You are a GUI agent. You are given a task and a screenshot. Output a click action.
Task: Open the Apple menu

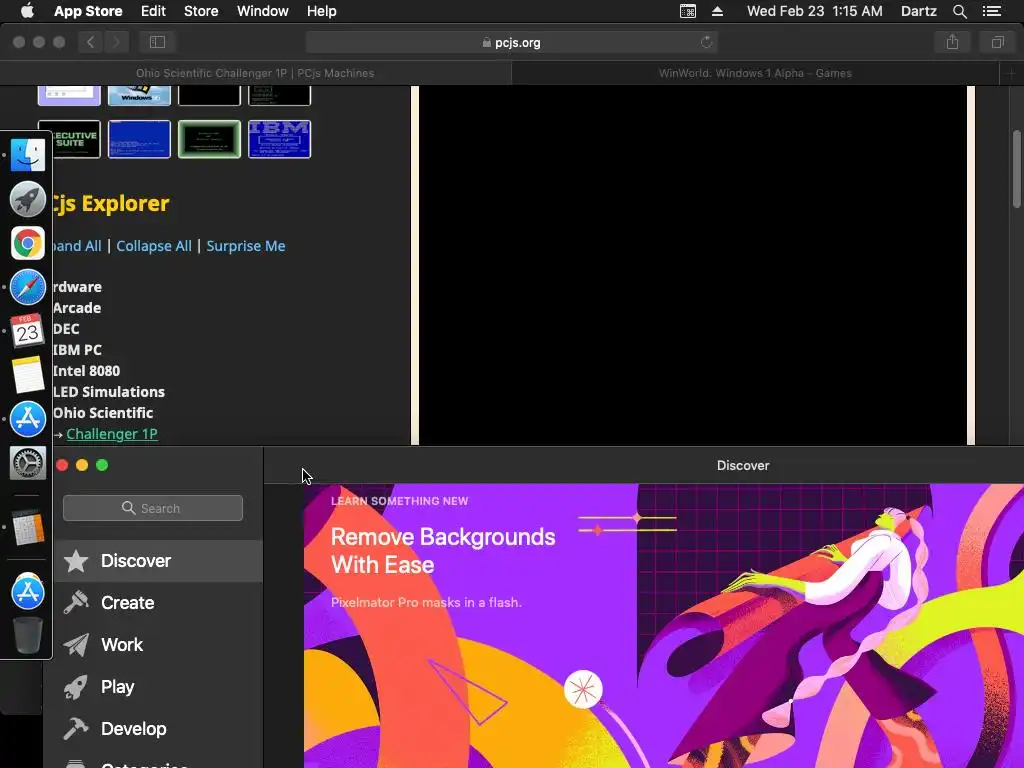(x=27, y=11)
